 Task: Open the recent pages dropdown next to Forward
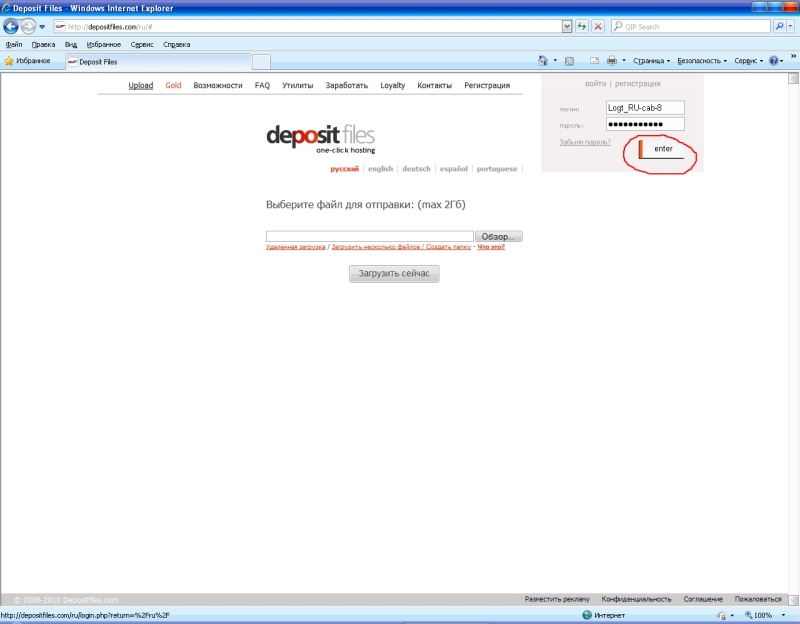point(42,27)
